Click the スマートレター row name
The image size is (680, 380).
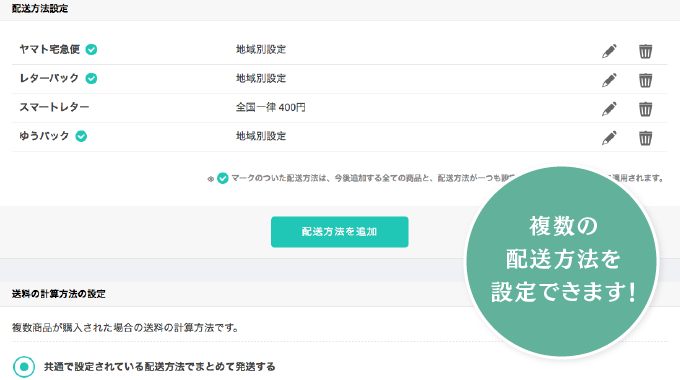pyautogui.click(x=54, y=107)
